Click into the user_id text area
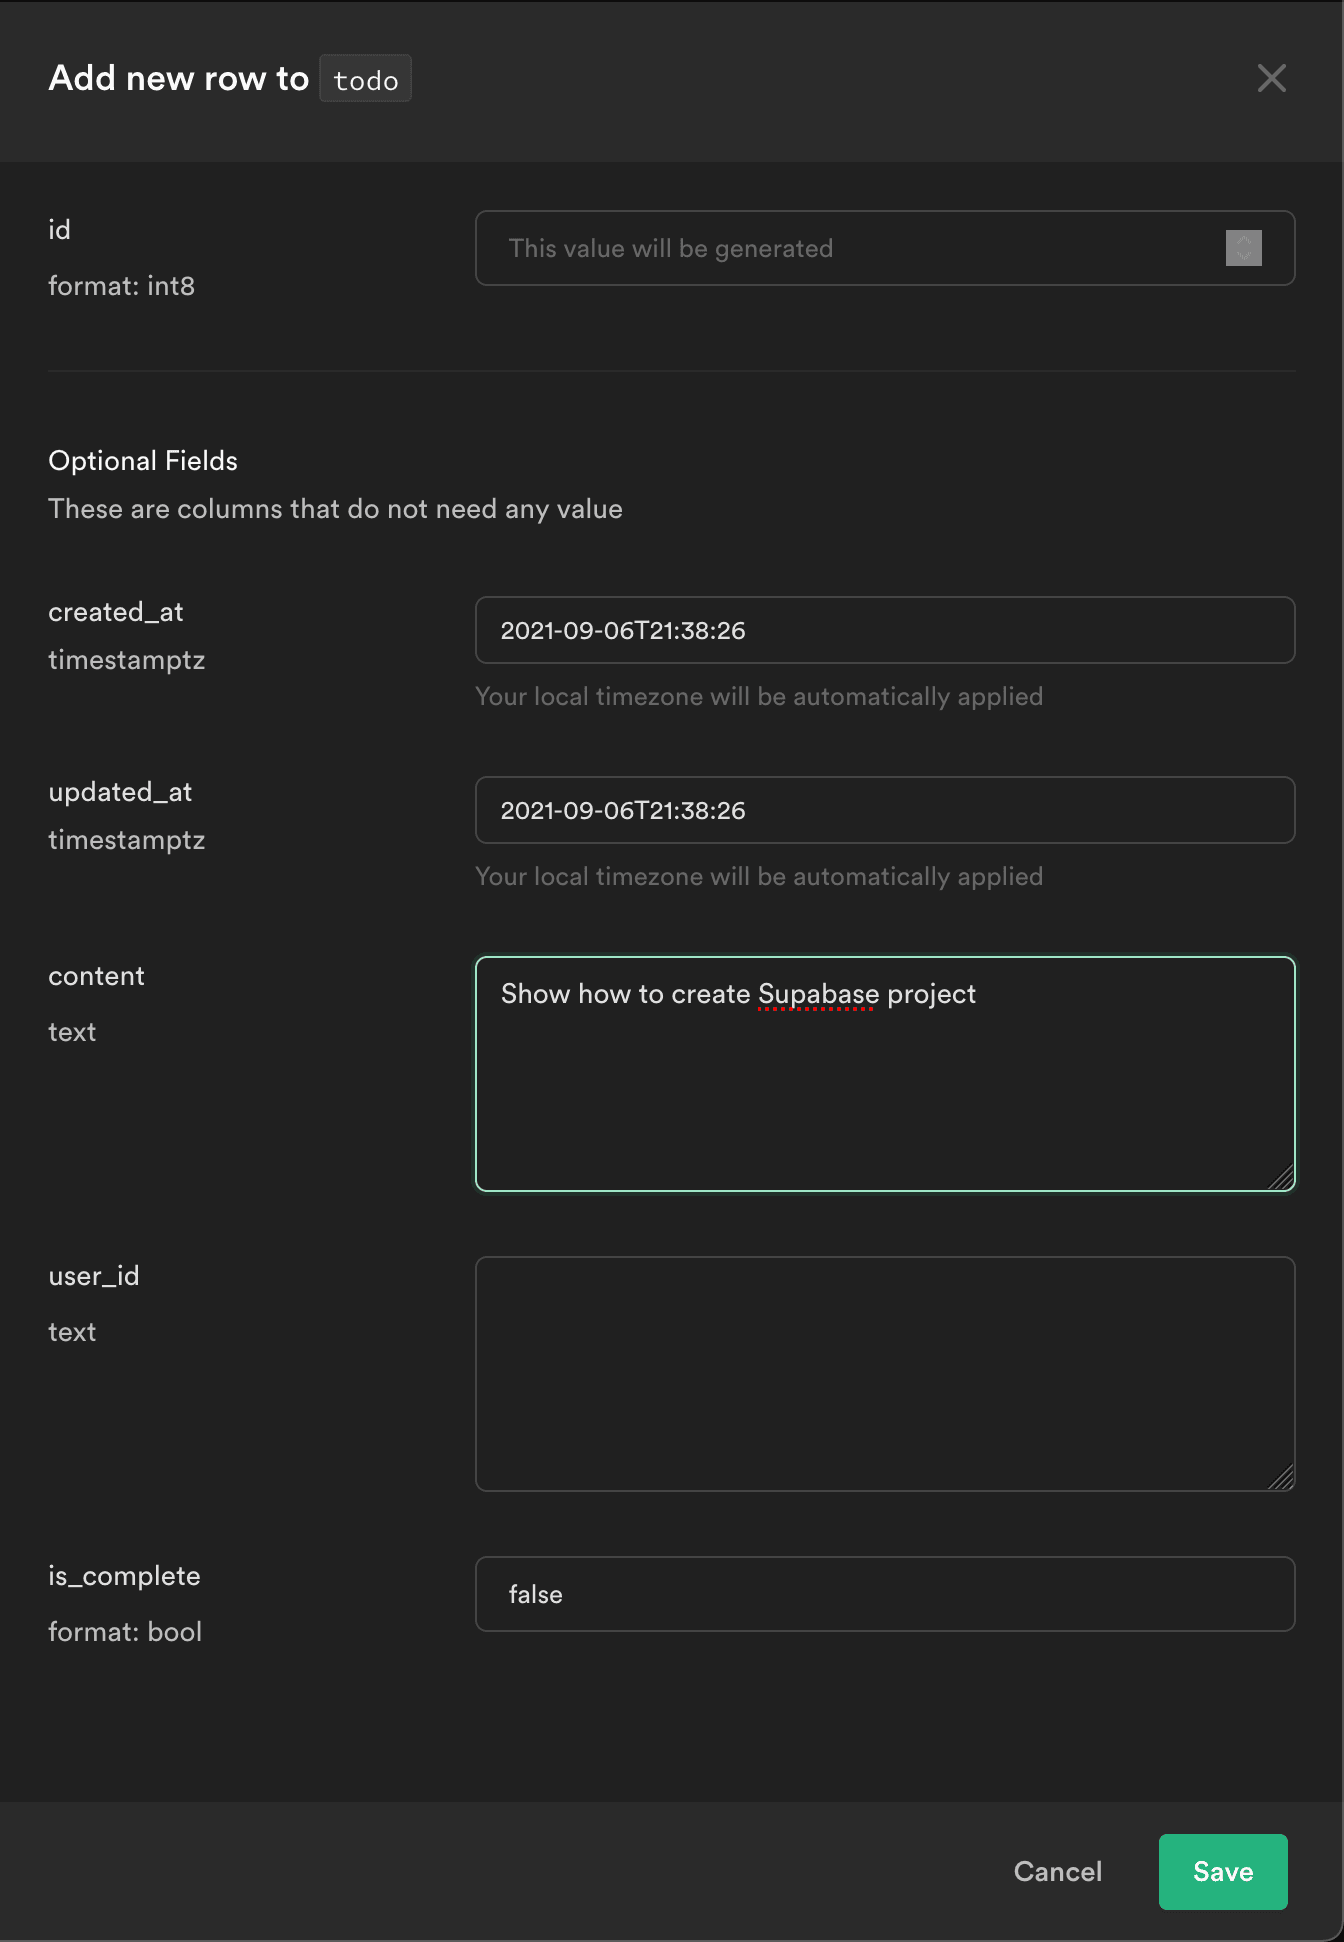Screen dimensions: 1344x1942 tap(885, 1374)
